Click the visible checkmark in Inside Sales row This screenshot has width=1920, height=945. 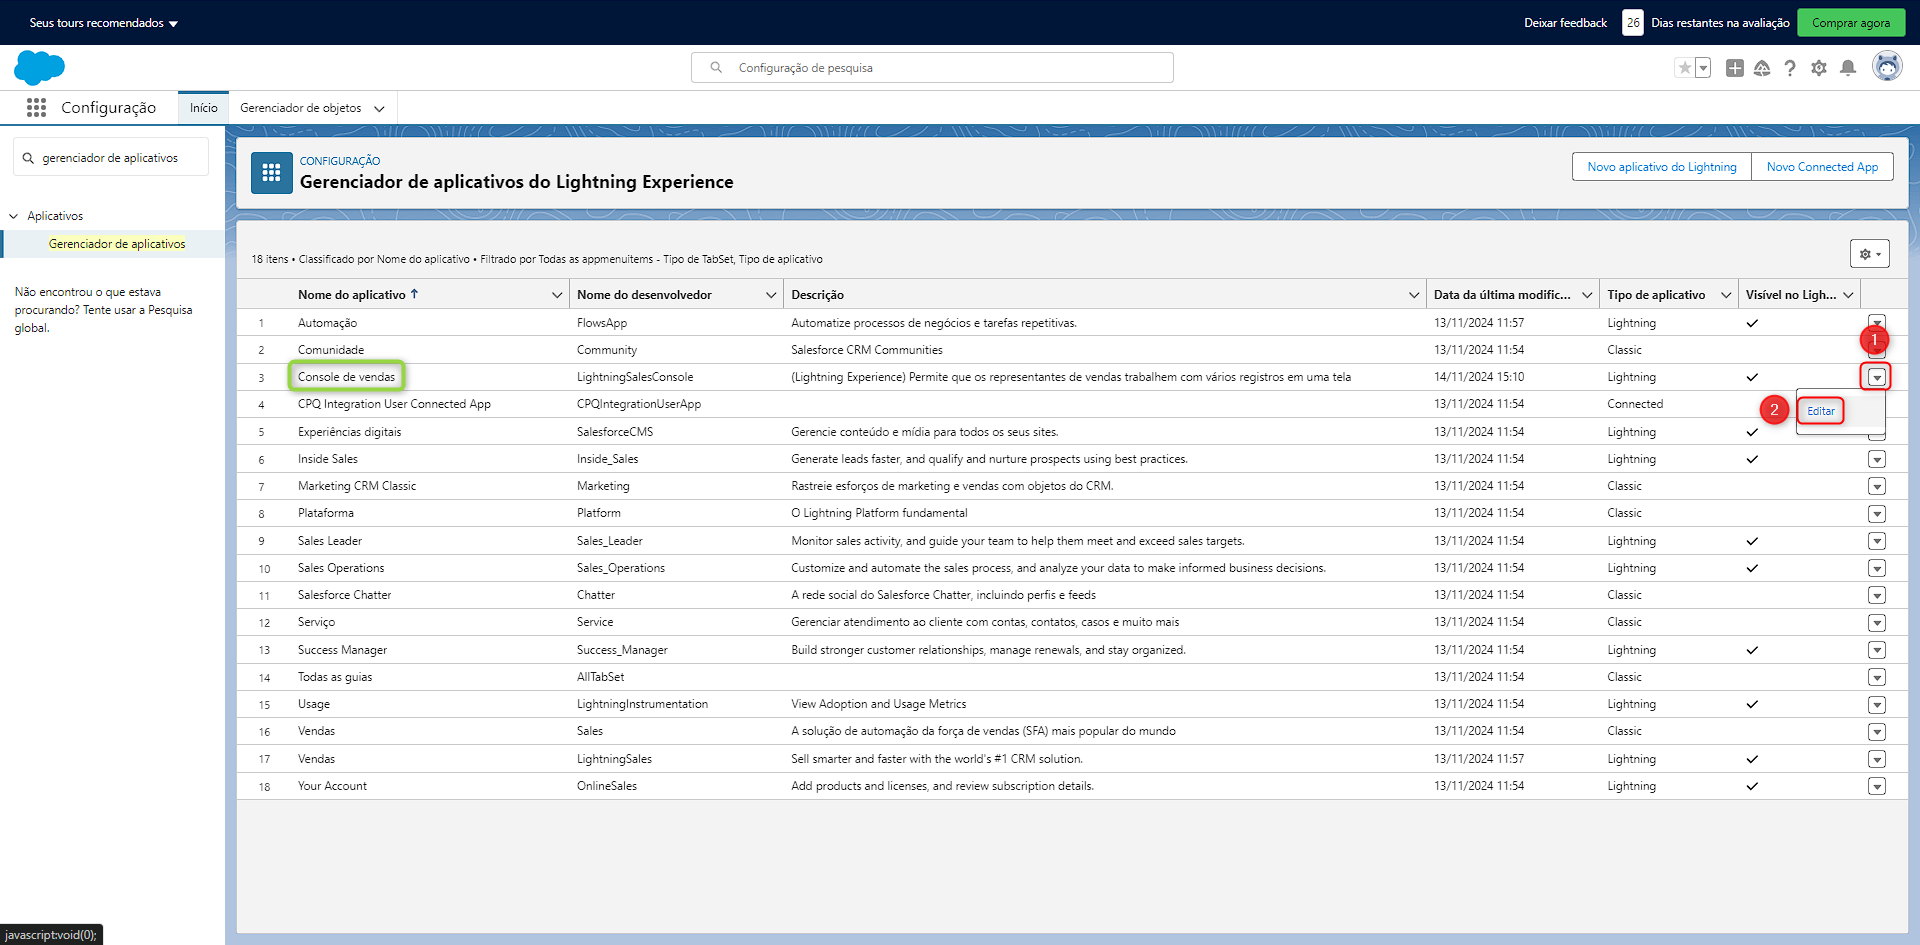pos(1752,459)
